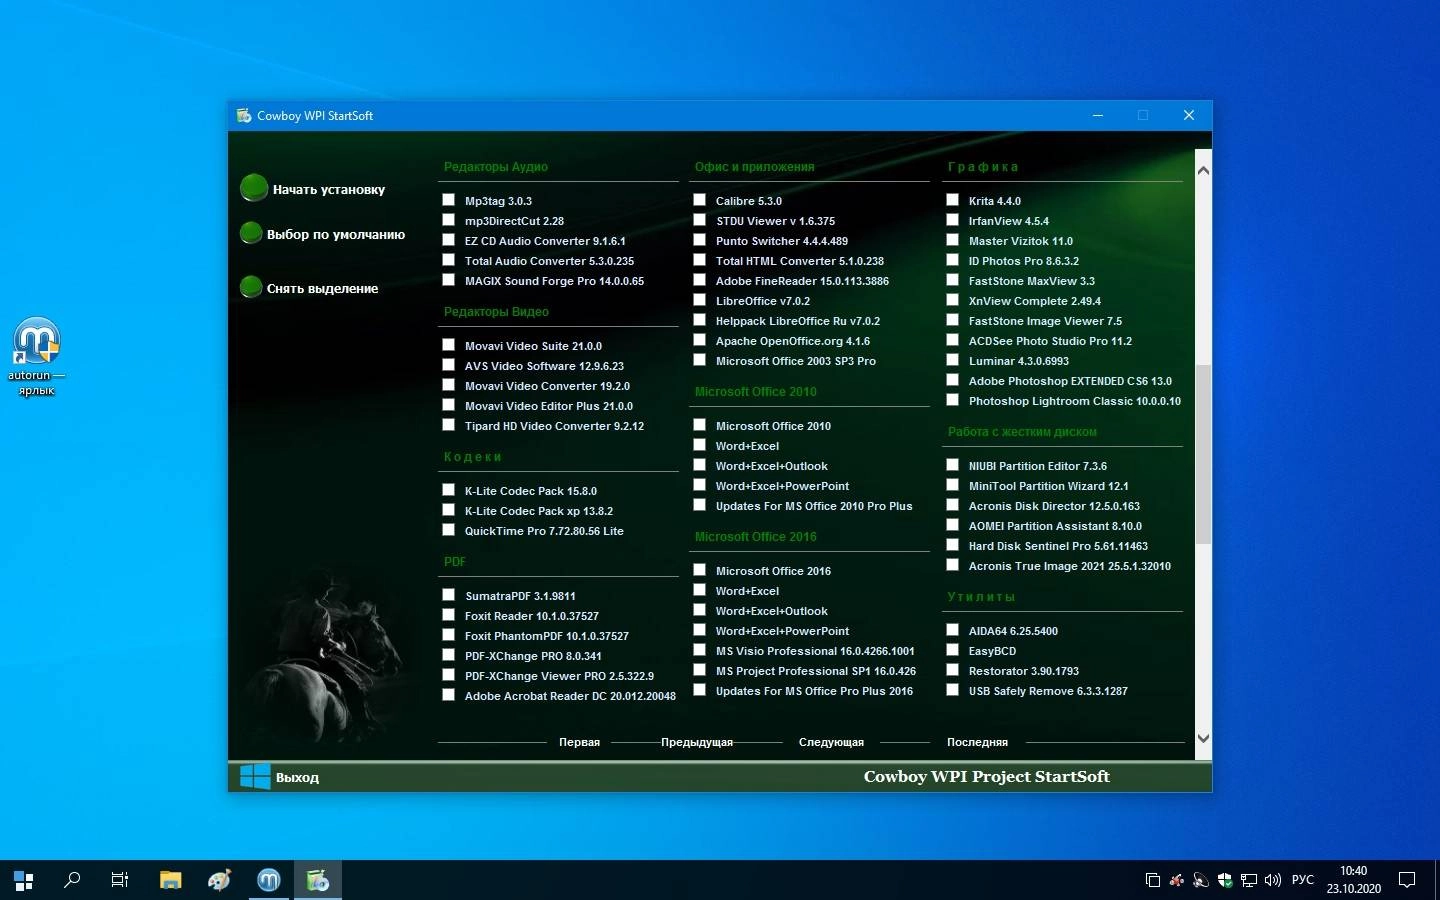This screenshot has height=900, width=1440.
Task: Click Выход to exit
Action: coord(297,777)
